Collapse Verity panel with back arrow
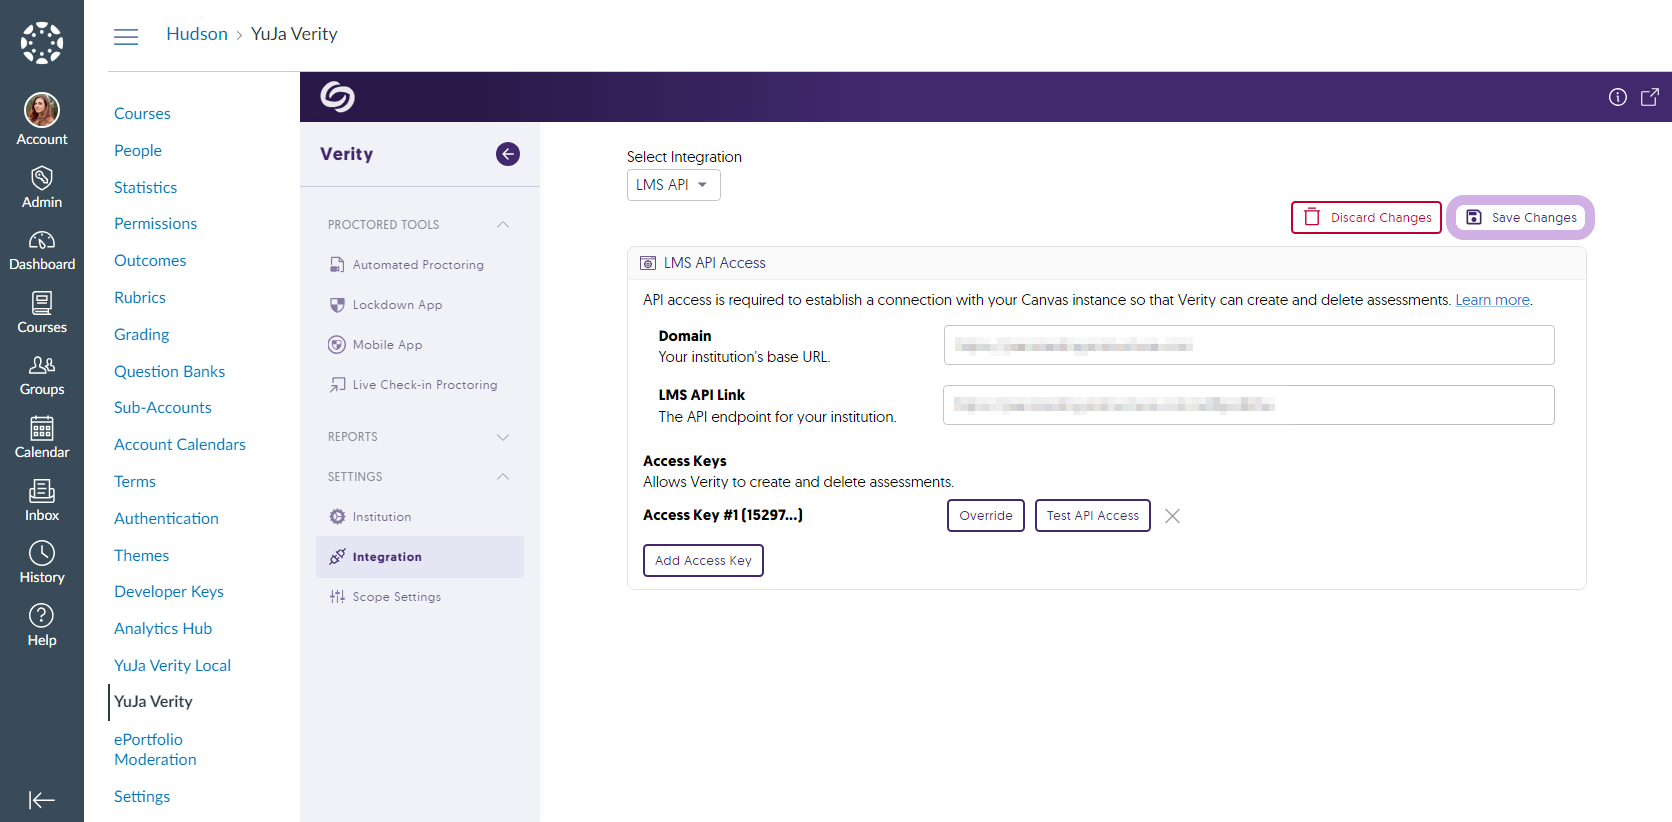Screen dimensions: 1672x822 click(508, 154)
